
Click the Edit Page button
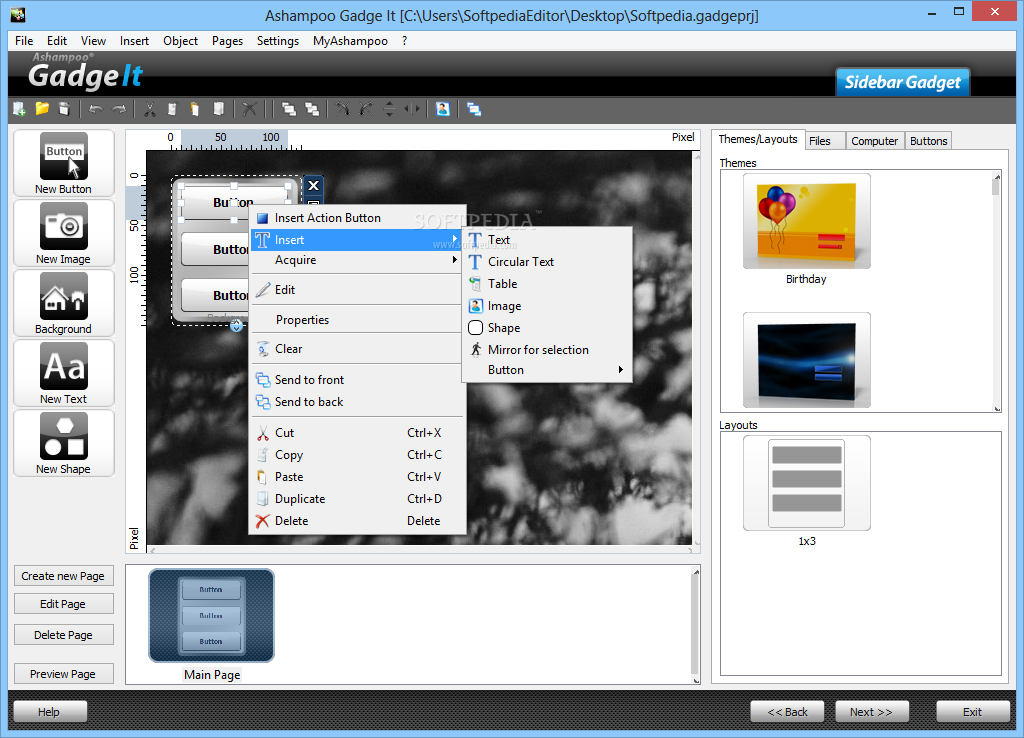63,604
